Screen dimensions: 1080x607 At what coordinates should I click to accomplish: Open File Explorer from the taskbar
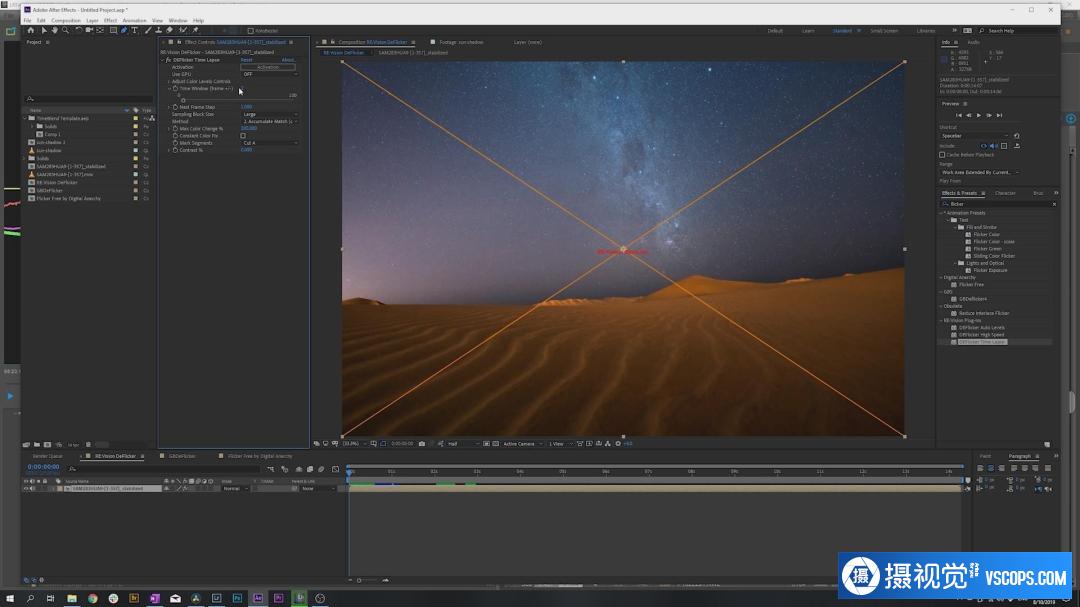click(x=72, y=598)
